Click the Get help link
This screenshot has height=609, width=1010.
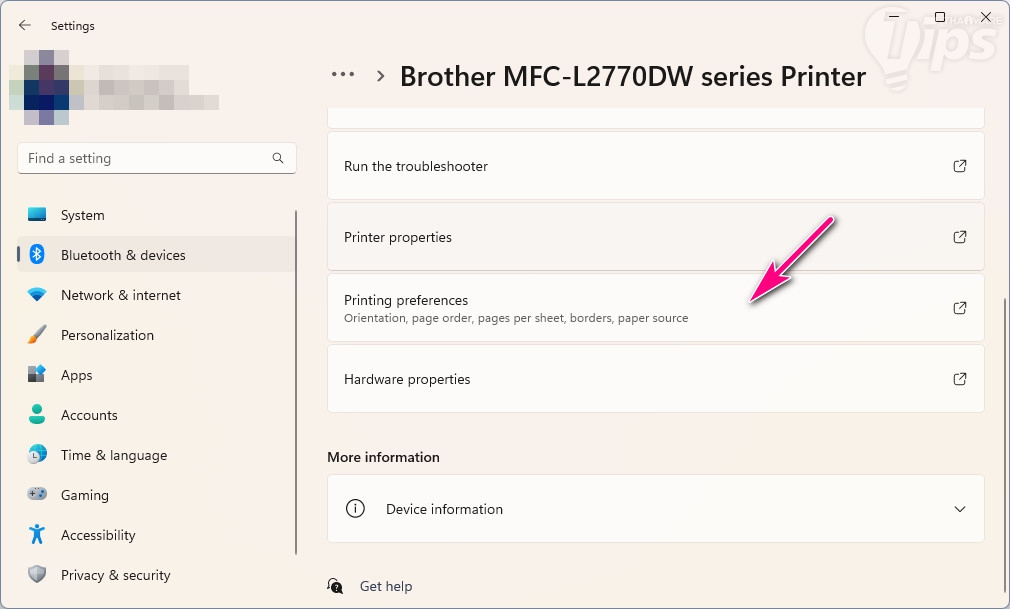385,586
